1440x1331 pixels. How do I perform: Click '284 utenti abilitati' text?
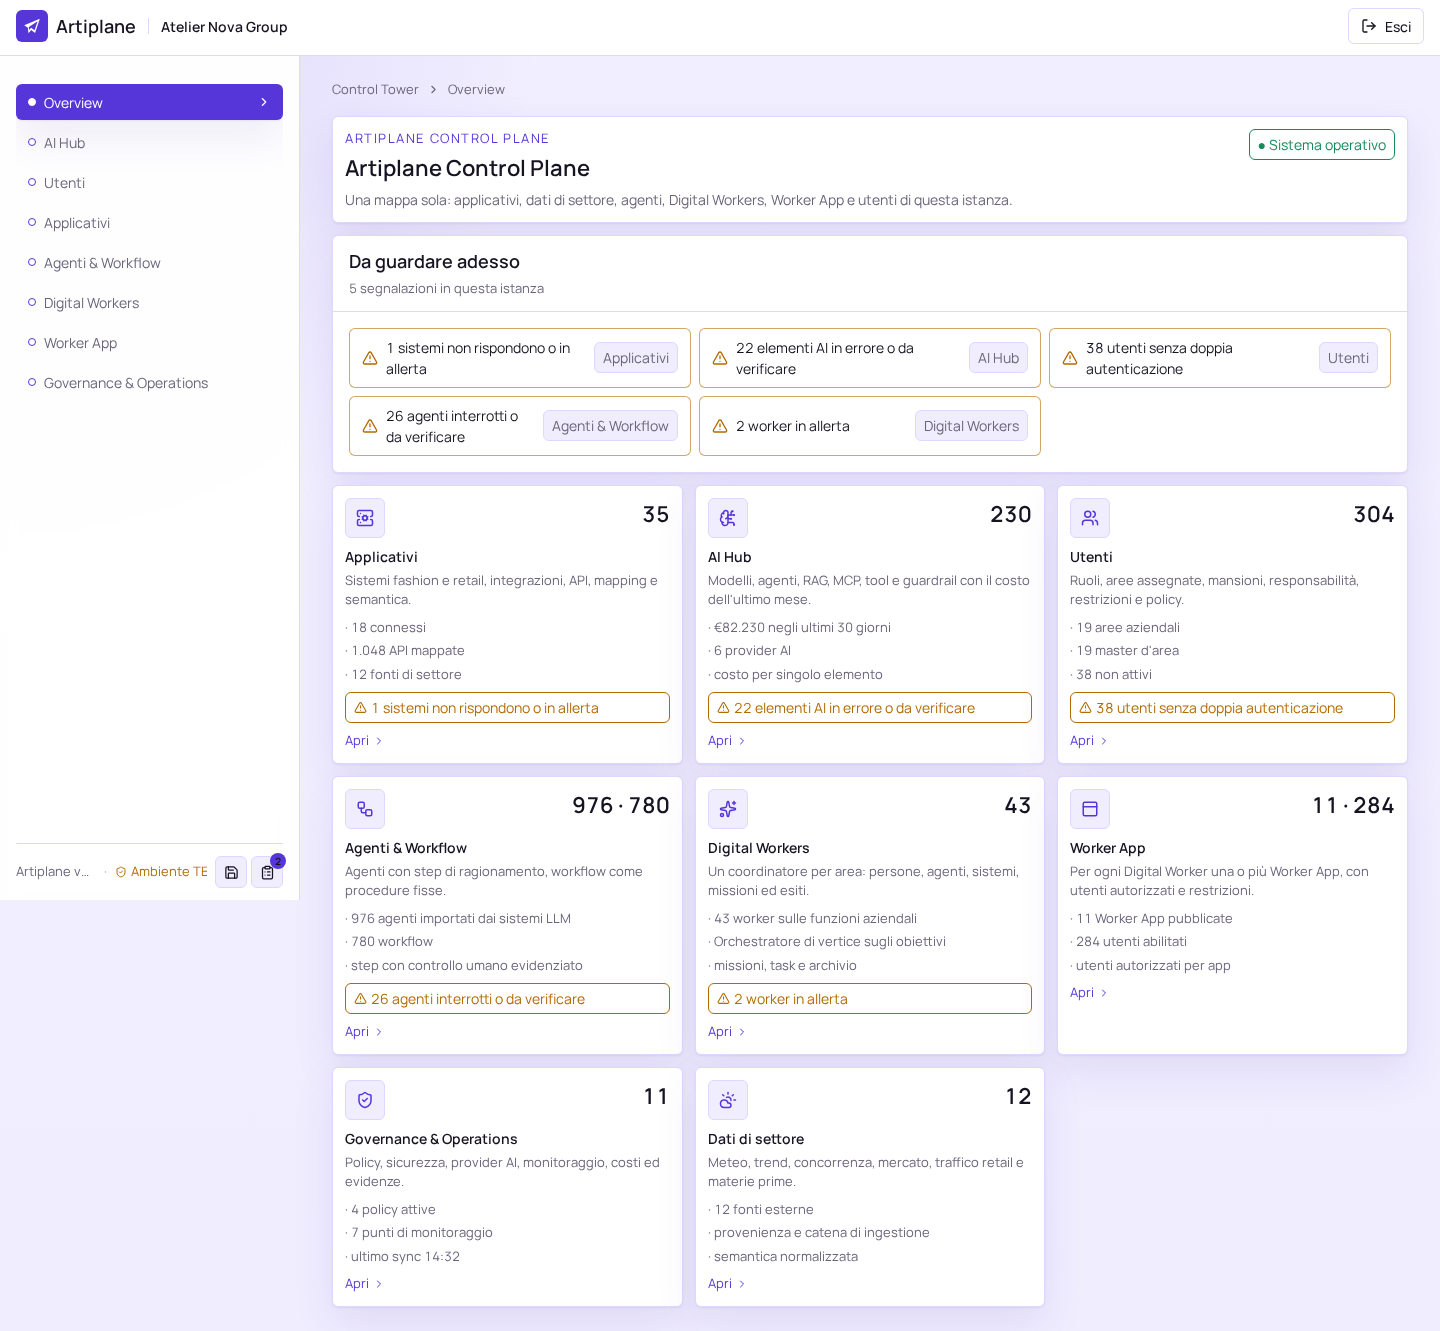tap(1131, 942)
